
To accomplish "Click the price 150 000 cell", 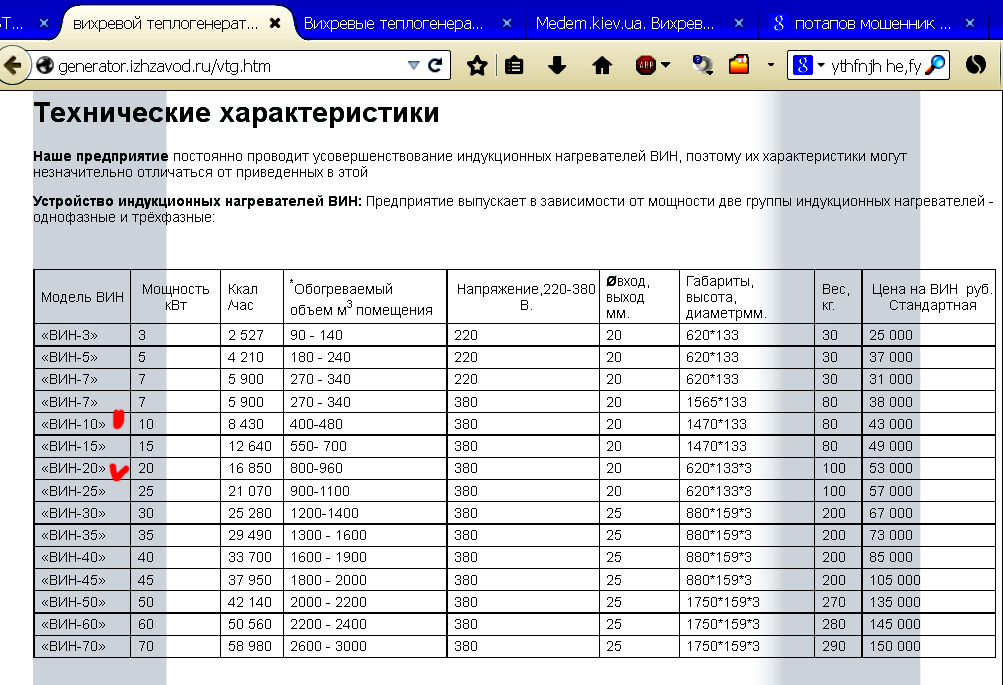I will [928, 646].
